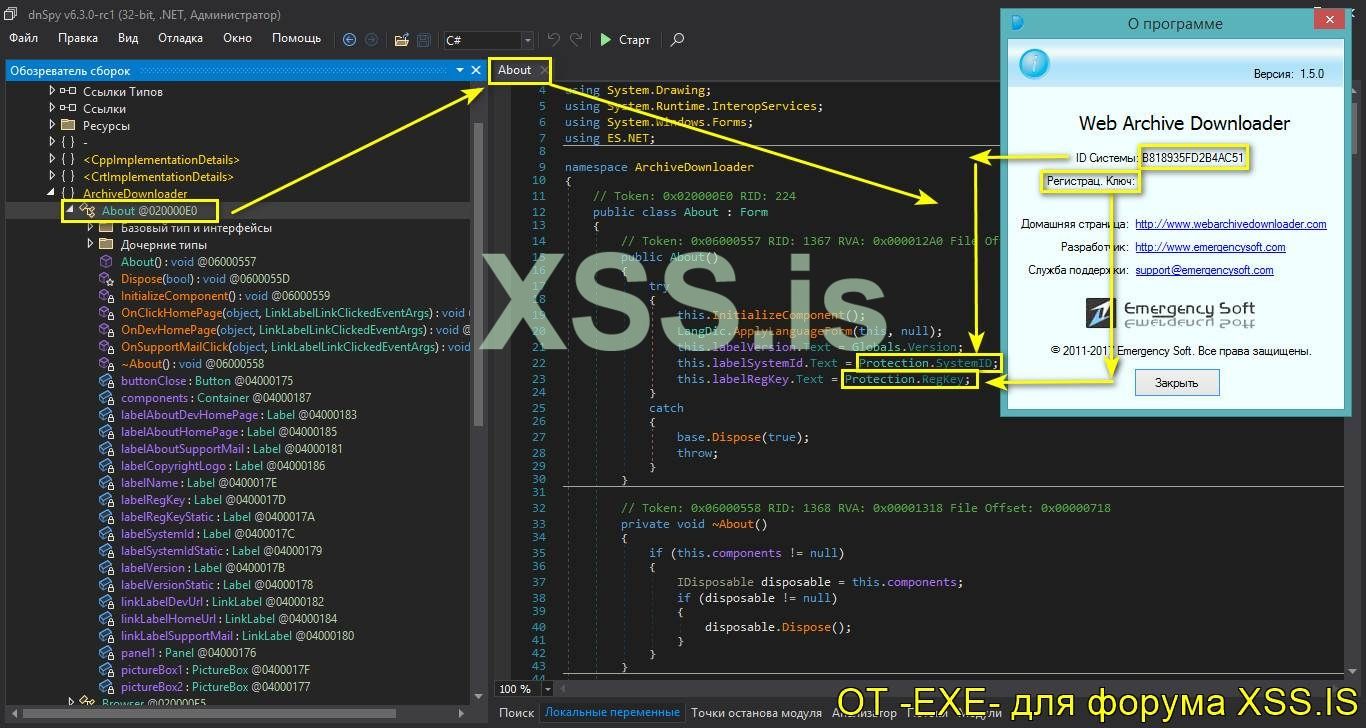1366x728 pixels.
Task: Open the Файл menu
Action: click(23, 38)
